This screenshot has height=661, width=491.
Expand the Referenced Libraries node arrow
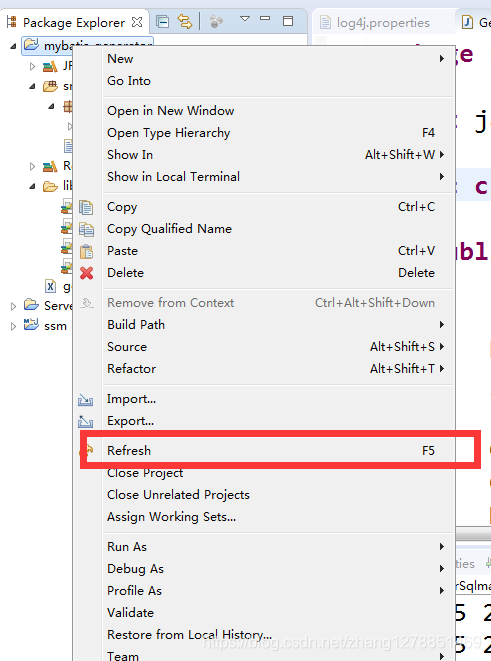[32, 167]
